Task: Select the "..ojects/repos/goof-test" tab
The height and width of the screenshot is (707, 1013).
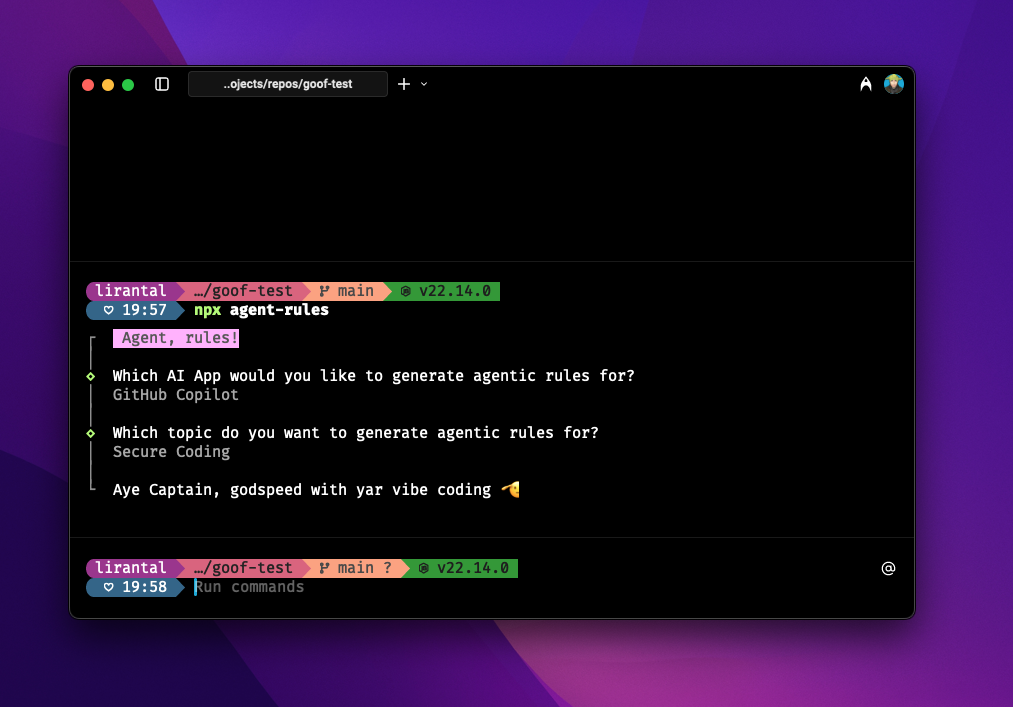Action: (x=288, y=84)
